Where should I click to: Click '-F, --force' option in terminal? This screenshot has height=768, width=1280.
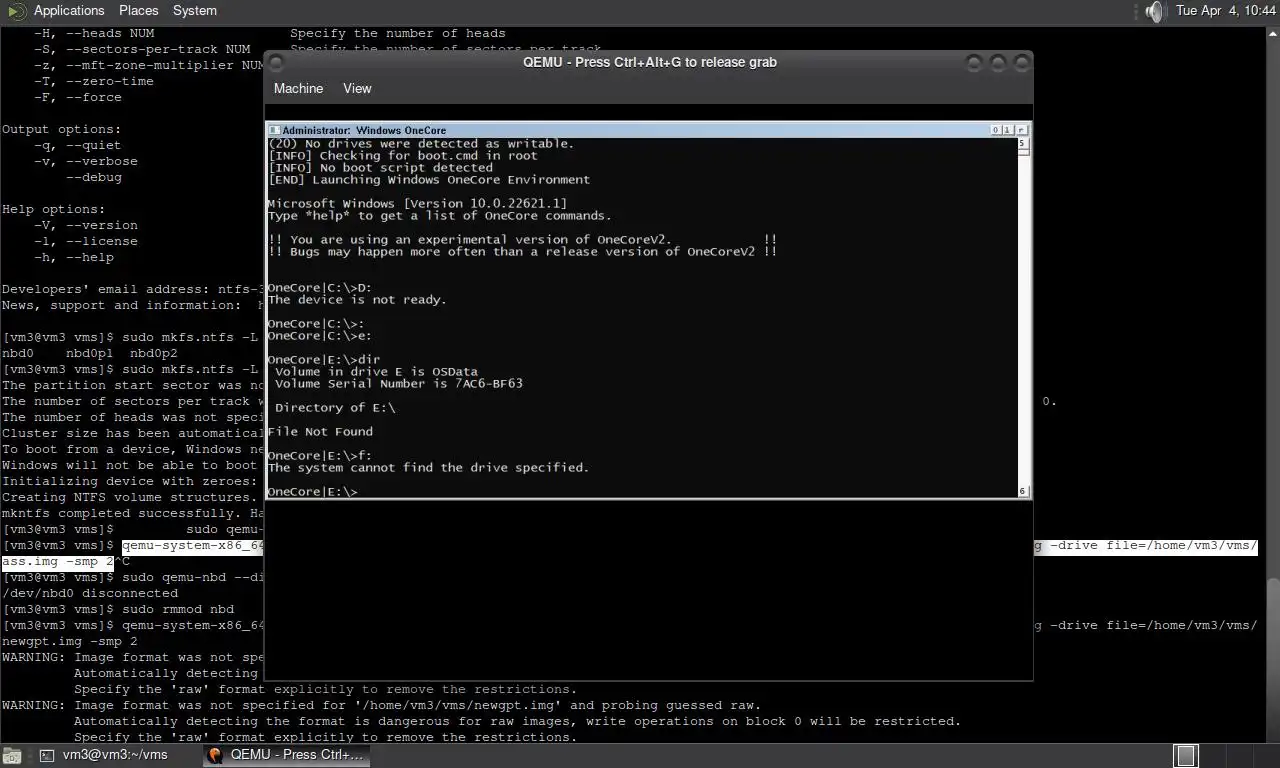click(78, 97)
